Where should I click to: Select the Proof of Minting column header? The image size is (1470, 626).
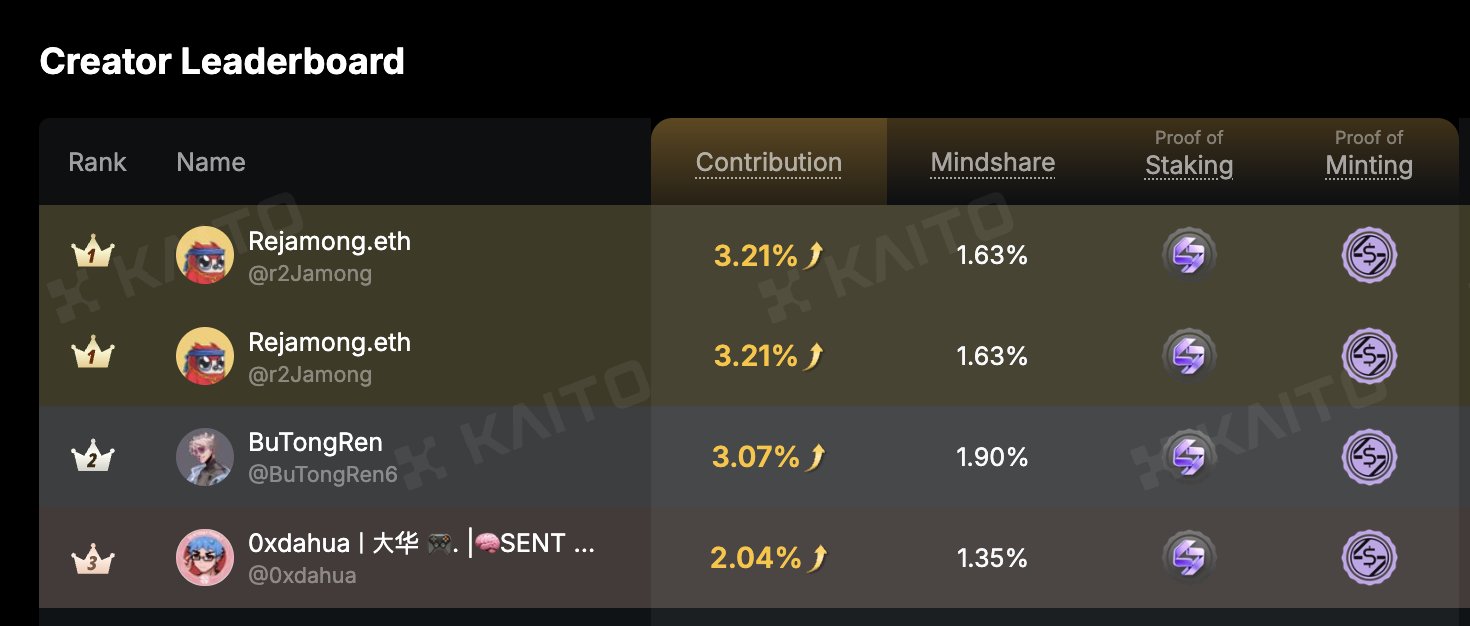click(x=1368, y=164)
